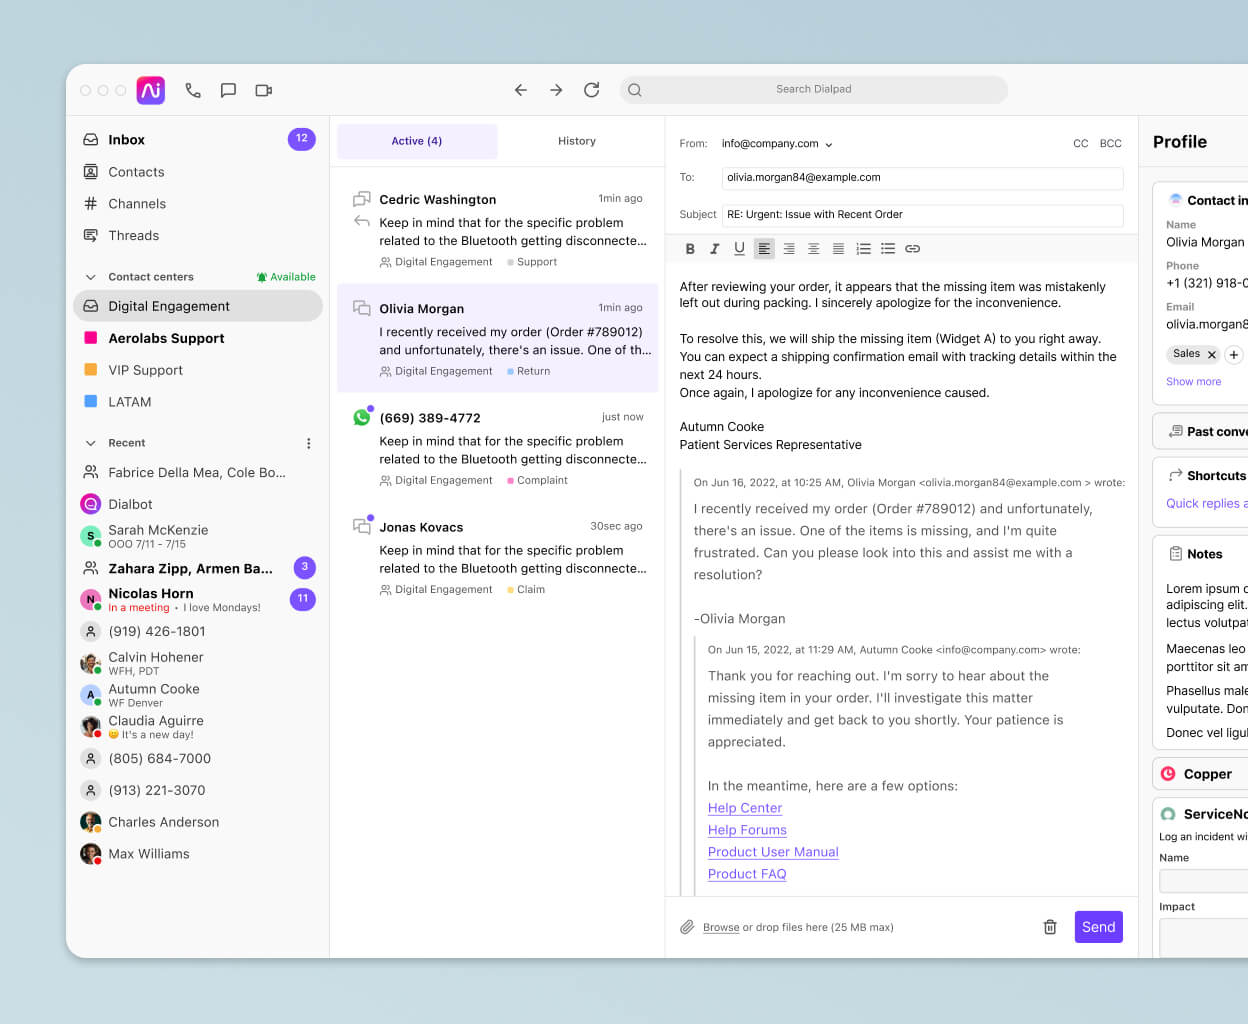Open the messages chat icon

[x=228, y=90]
